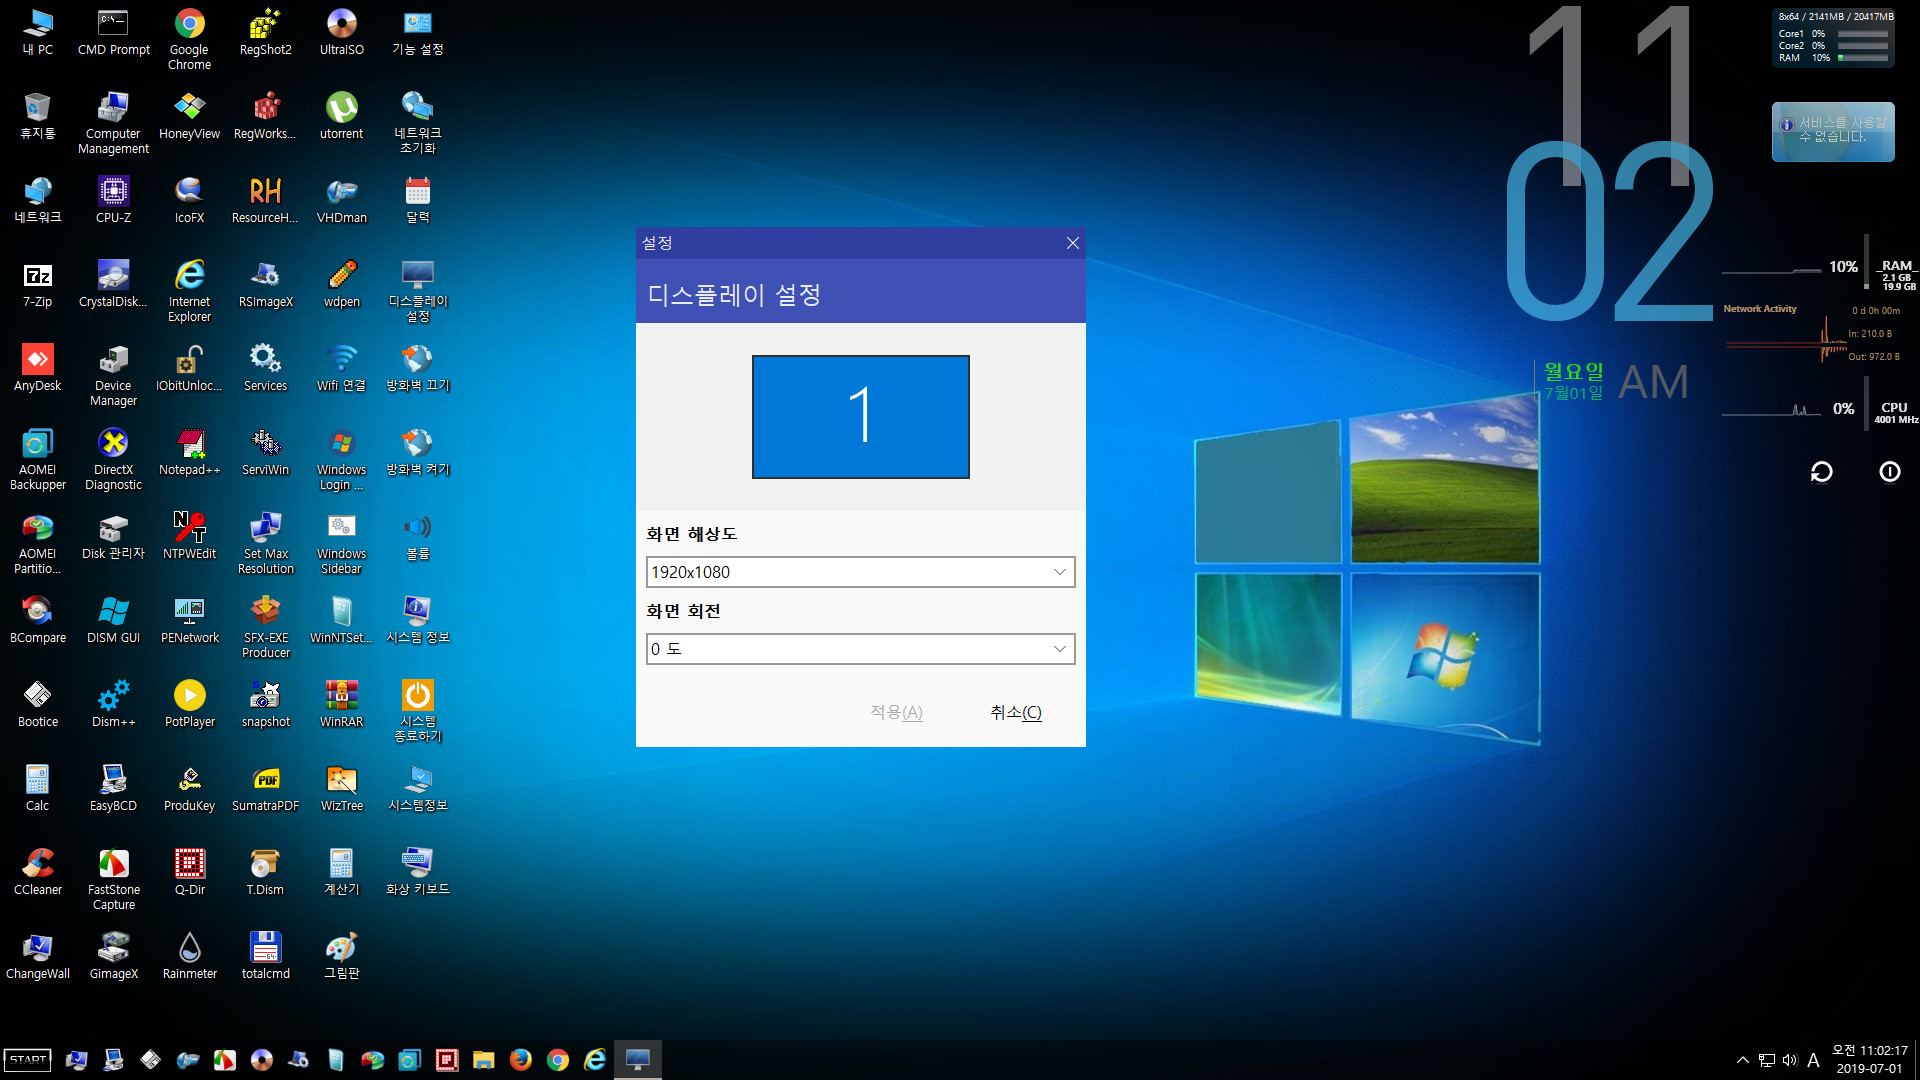Open the 화상 키보드 on-screen keyboard icon
The height and width of the screenshot is (1080, 1920).
click(x=418, y=873)
